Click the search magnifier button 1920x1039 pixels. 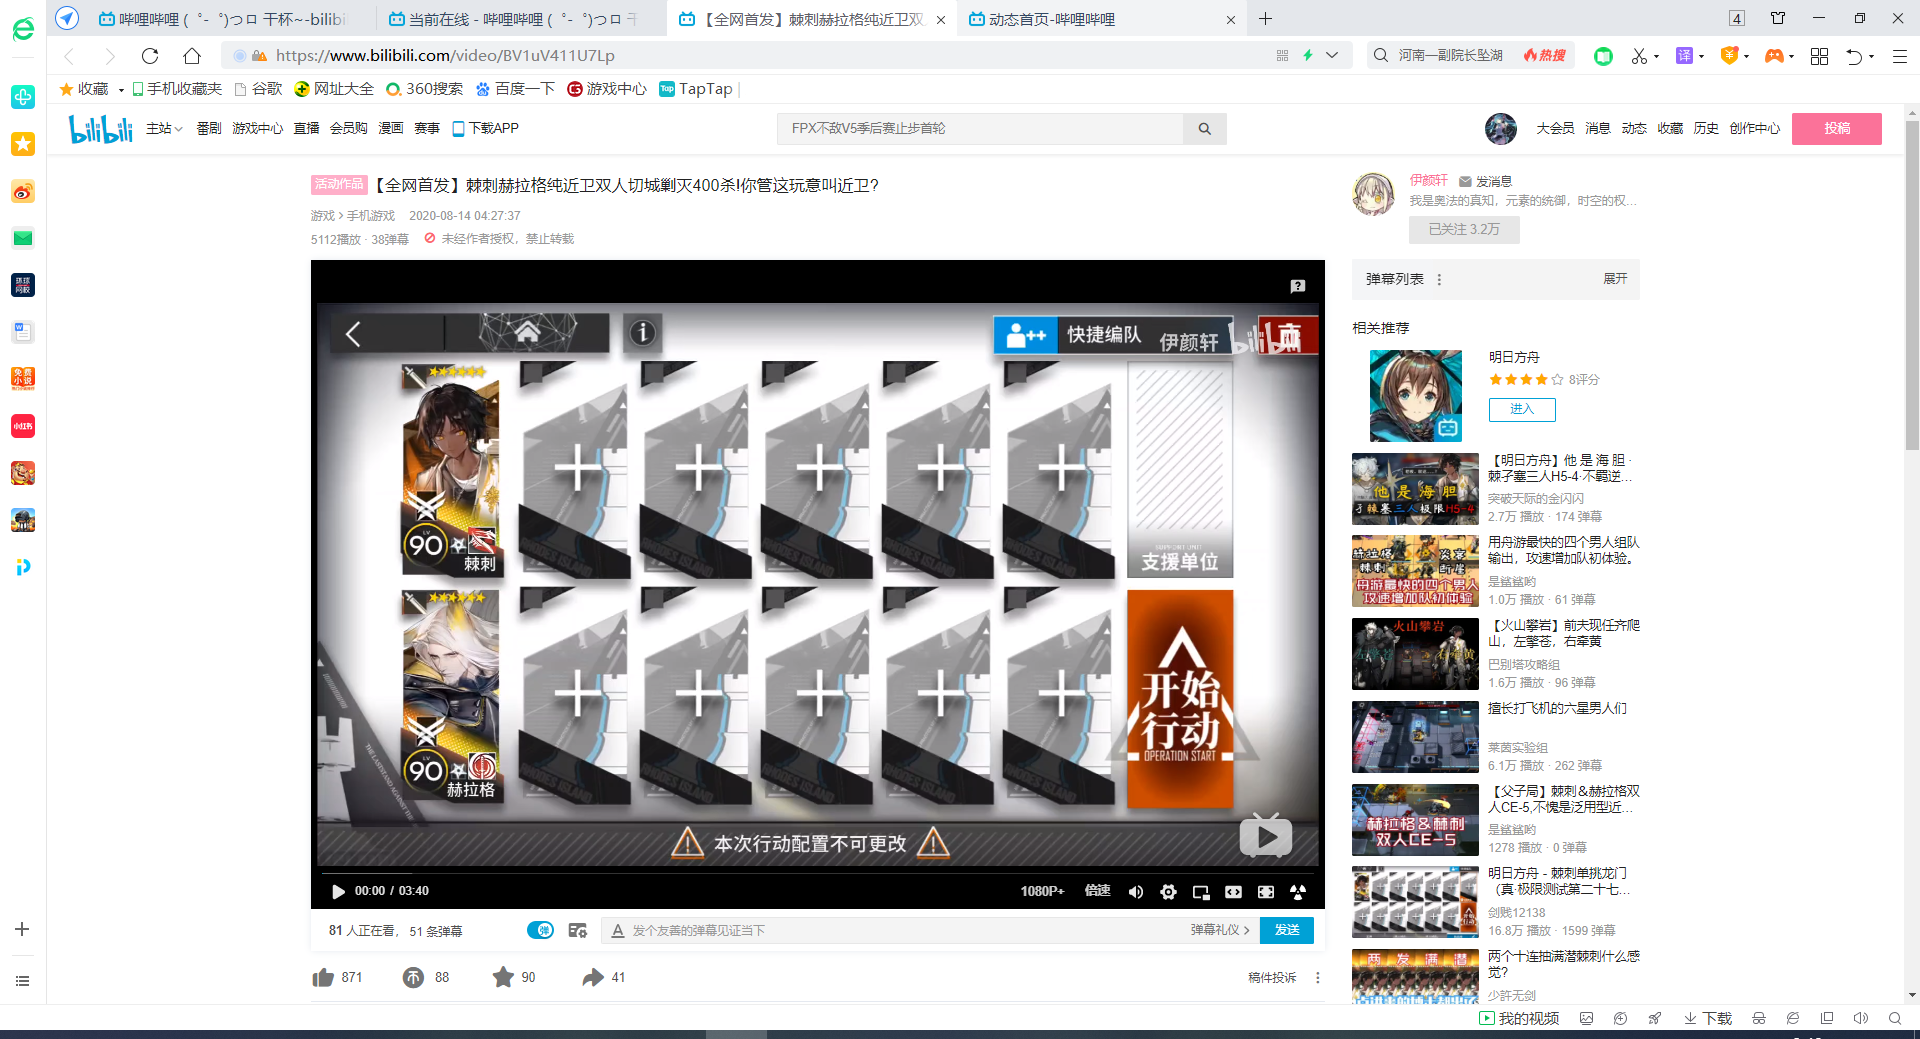(1205, 129)
